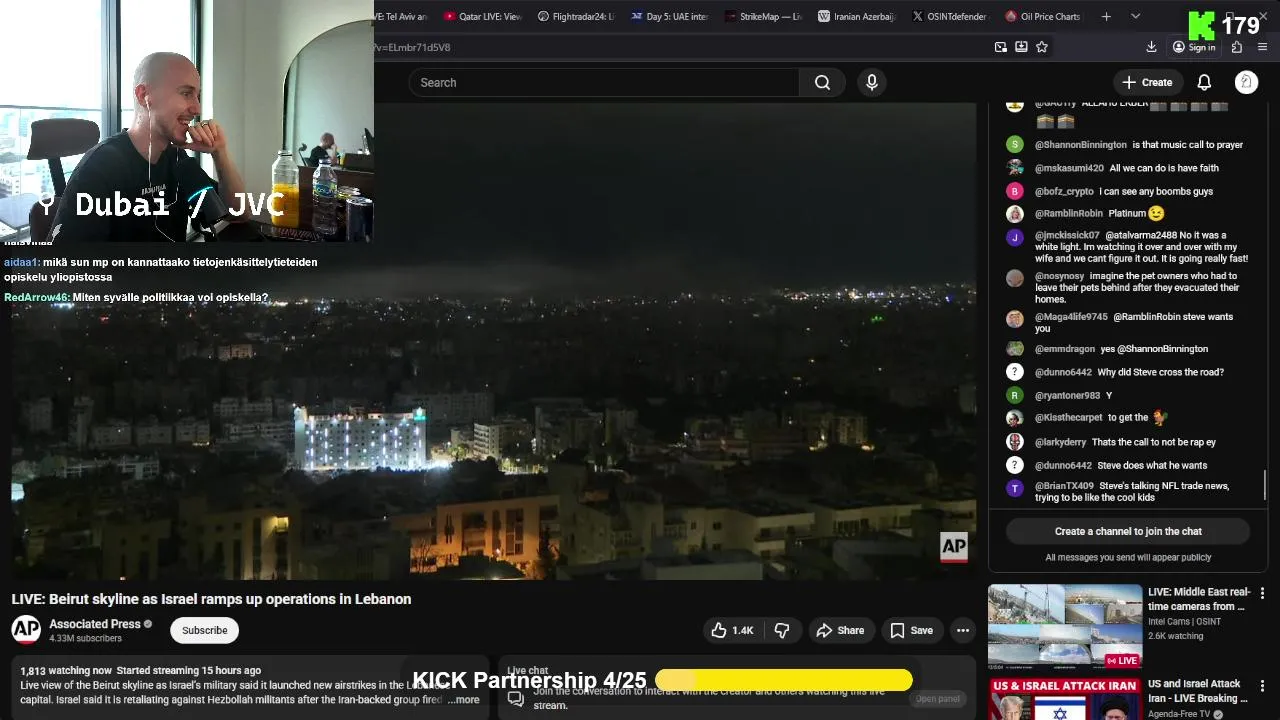Click Create a channel to join the chat
This screenshot has width=1280, height=720.
point(1128,531)
